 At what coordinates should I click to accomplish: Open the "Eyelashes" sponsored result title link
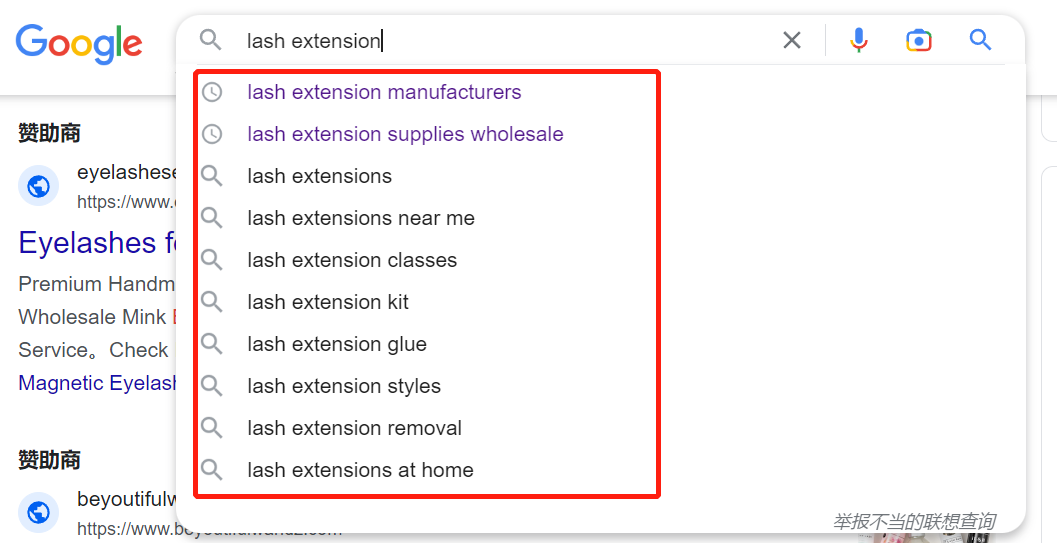point(97,243)
